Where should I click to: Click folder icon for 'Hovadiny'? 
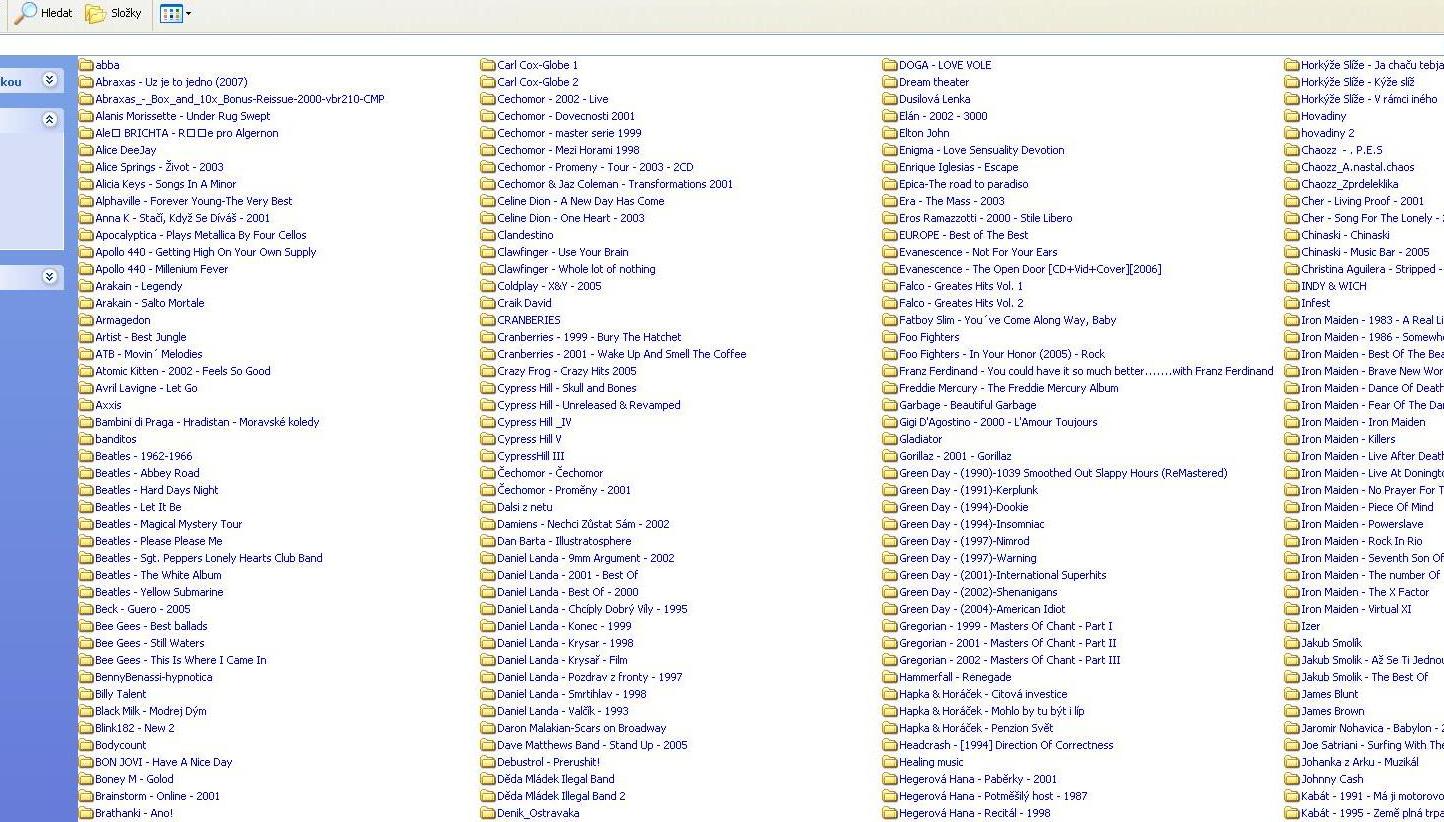[x=1292, y=116]
